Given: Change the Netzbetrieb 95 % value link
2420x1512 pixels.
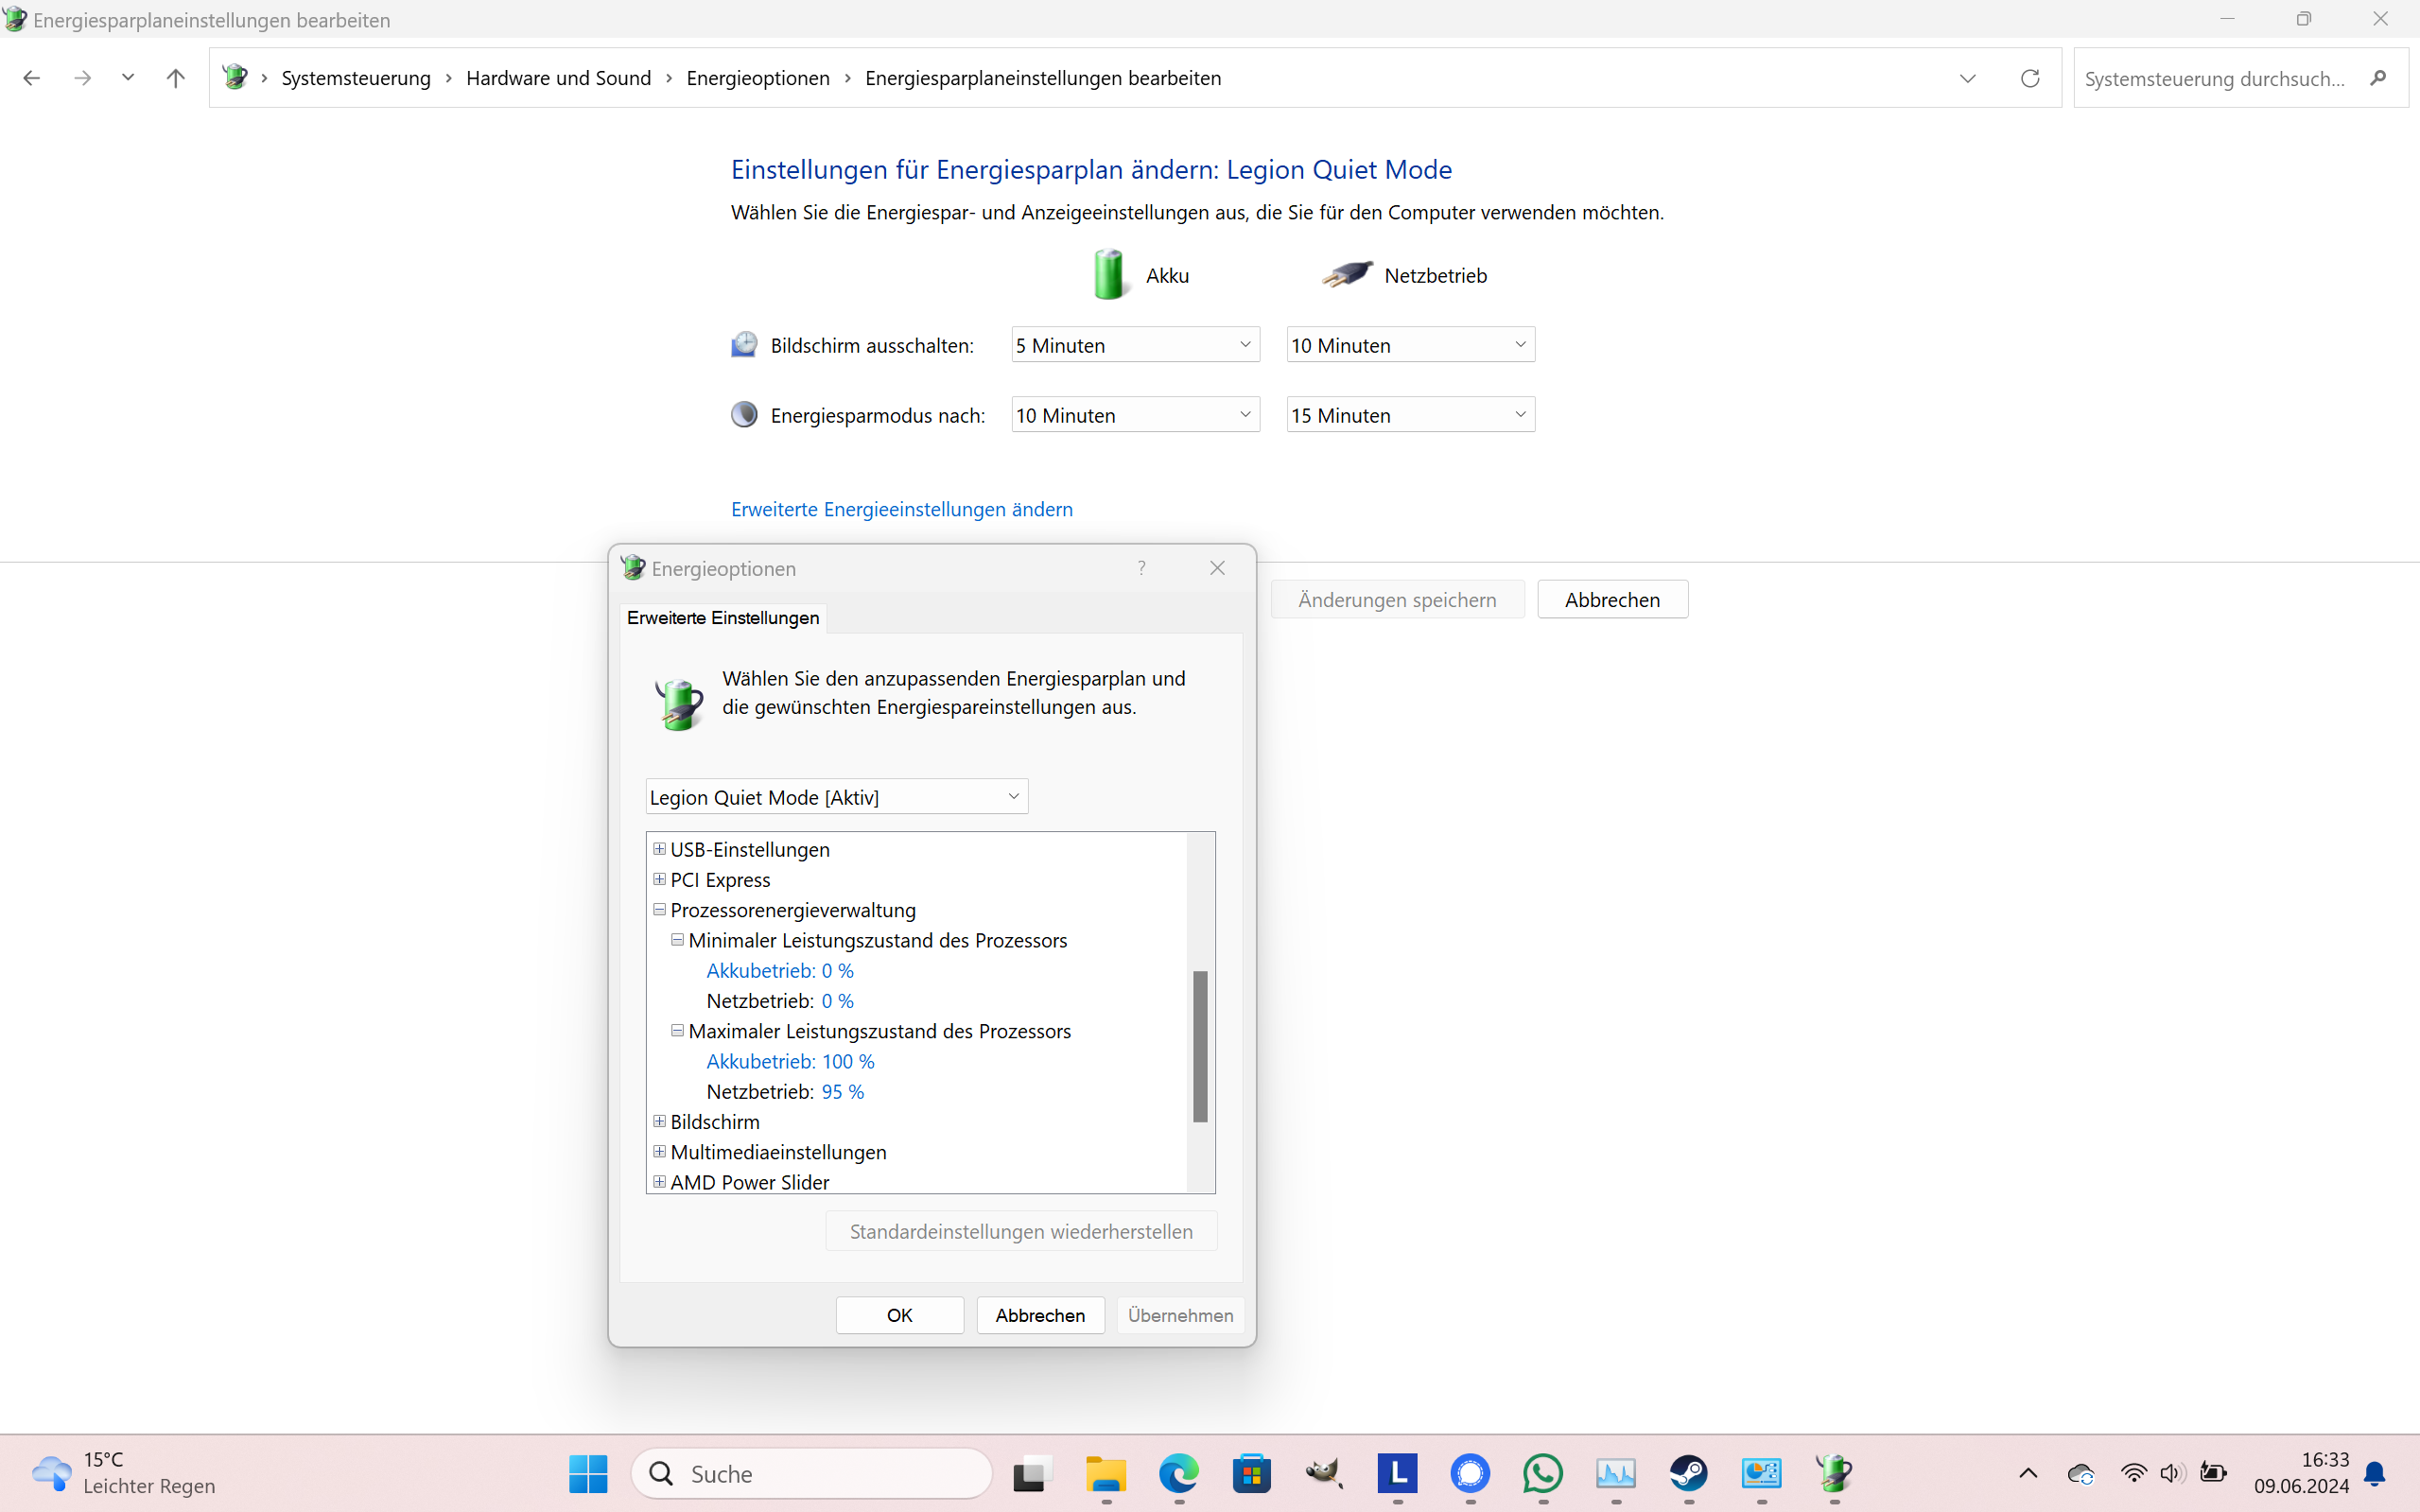Looking at the screenshot, I should [x=843, y=1091].
